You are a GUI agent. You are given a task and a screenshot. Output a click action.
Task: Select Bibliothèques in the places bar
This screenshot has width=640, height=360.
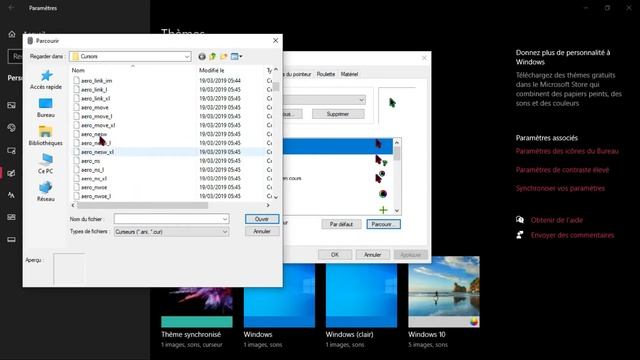point(46,136)
